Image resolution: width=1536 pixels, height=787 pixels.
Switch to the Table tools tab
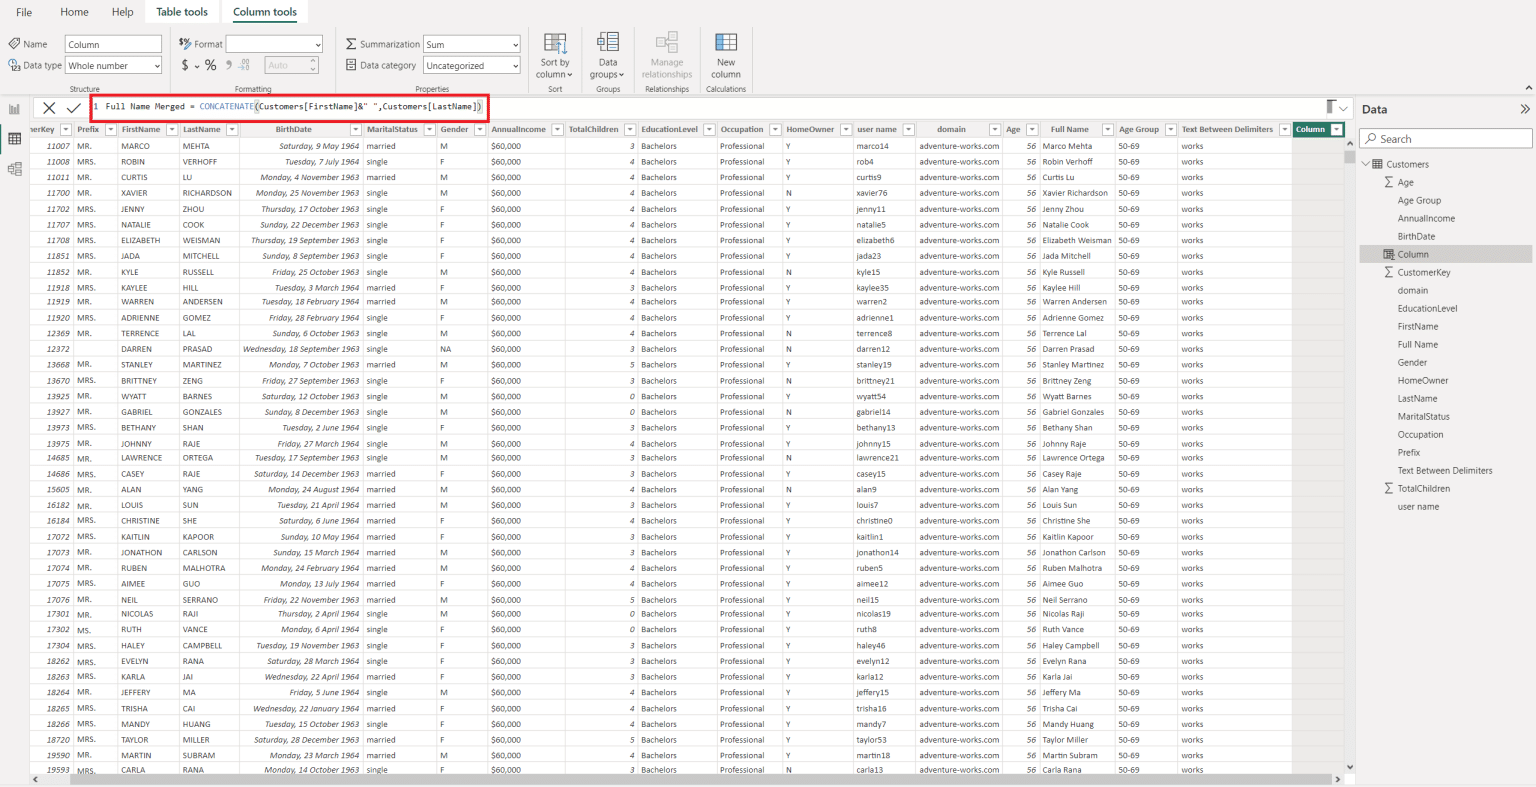click(x=181, y=12)
